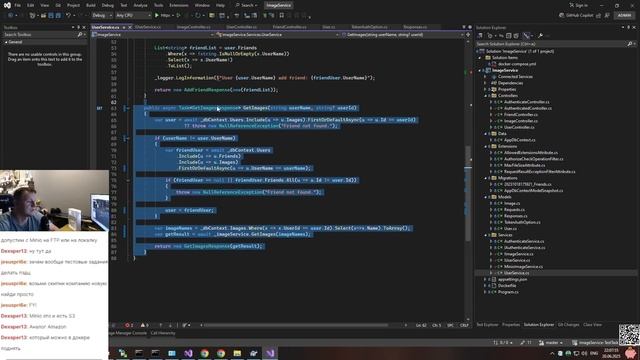Image resolution: width=640 pixels, height=360 pixels.
Task: Select AppDbContext.cs in Solution Explorer
Action: coord(519,140)
